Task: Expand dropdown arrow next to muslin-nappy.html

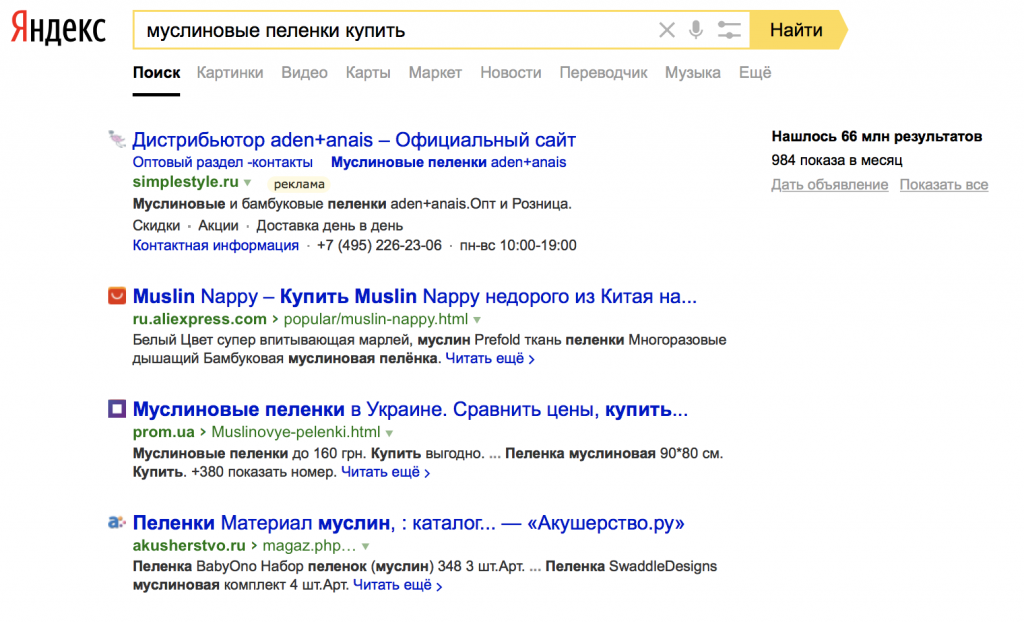Action: [x=477, y=320]
